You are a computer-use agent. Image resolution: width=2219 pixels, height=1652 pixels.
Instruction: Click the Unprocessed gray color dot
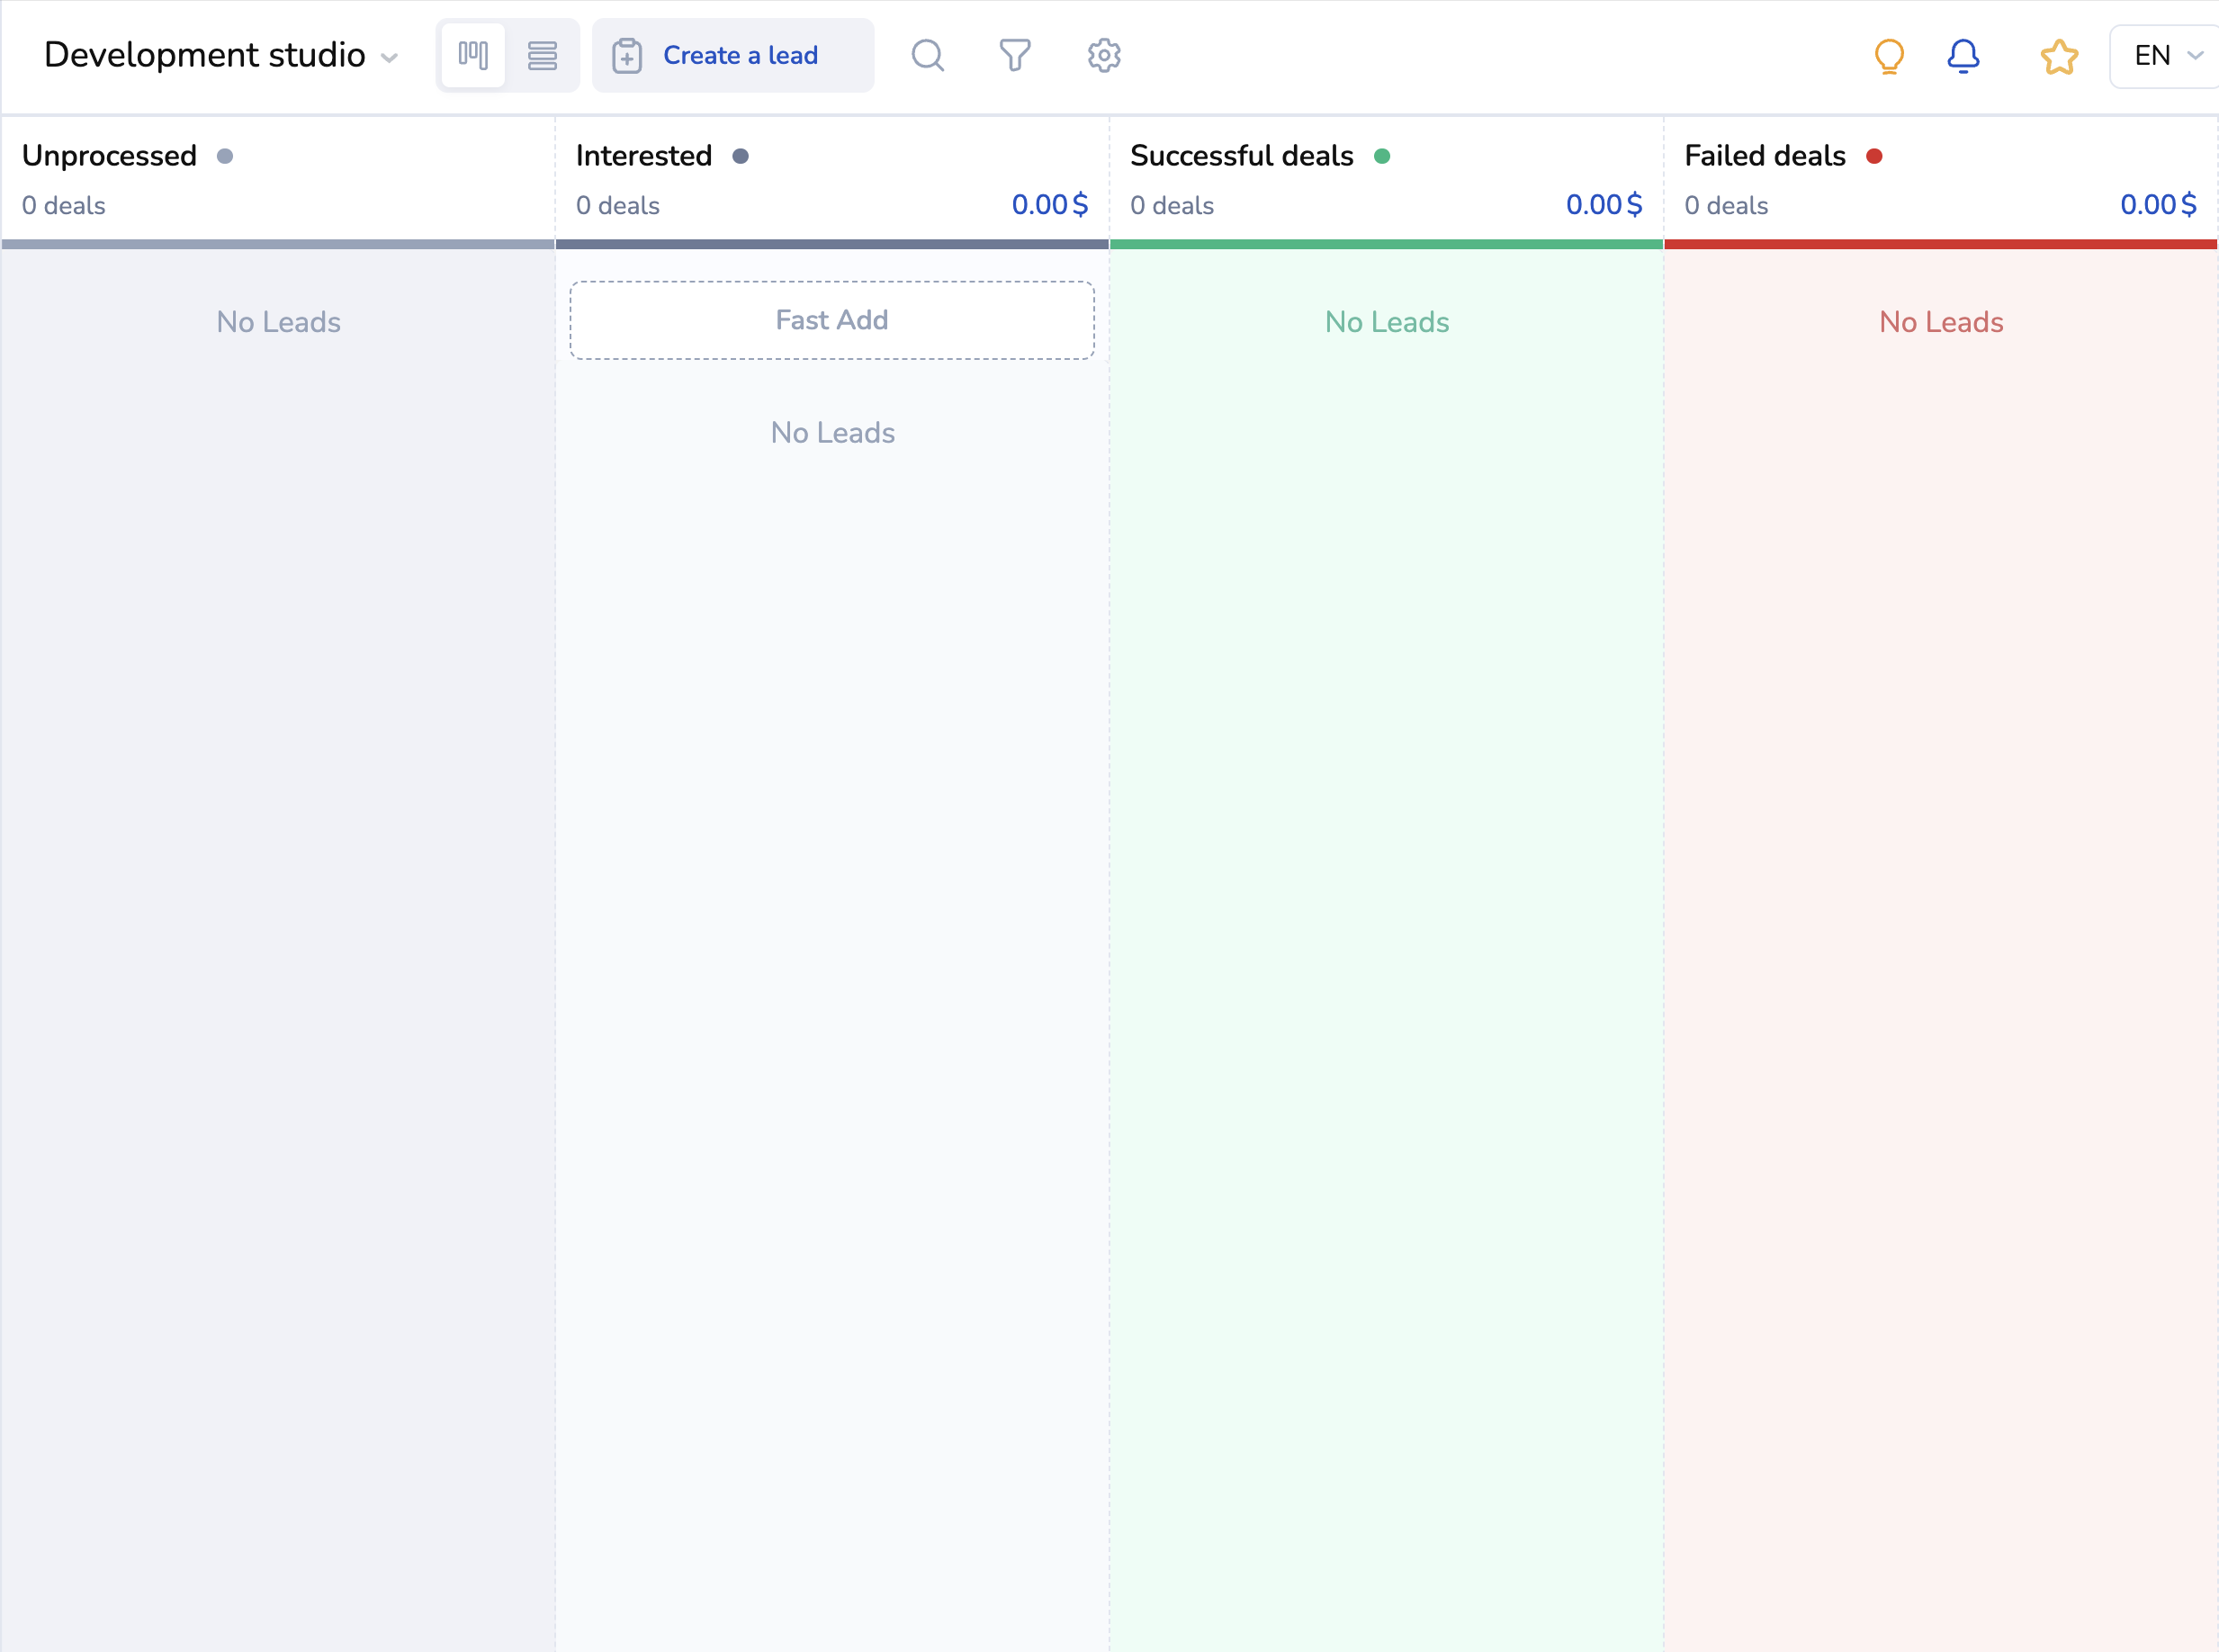click(225, 156)
